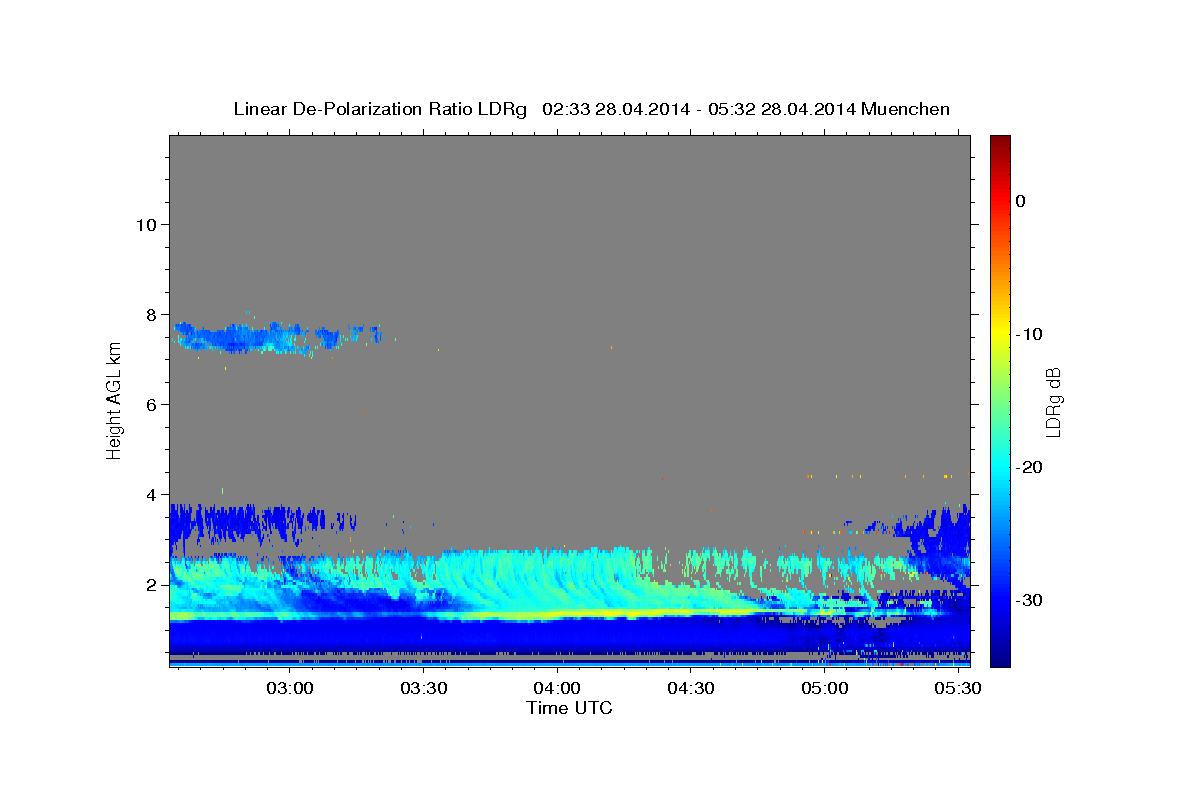Click the colorbar value label 0
Image resolution: width=1200 pixels, height=800 pixels.
tap(1021, 201)
